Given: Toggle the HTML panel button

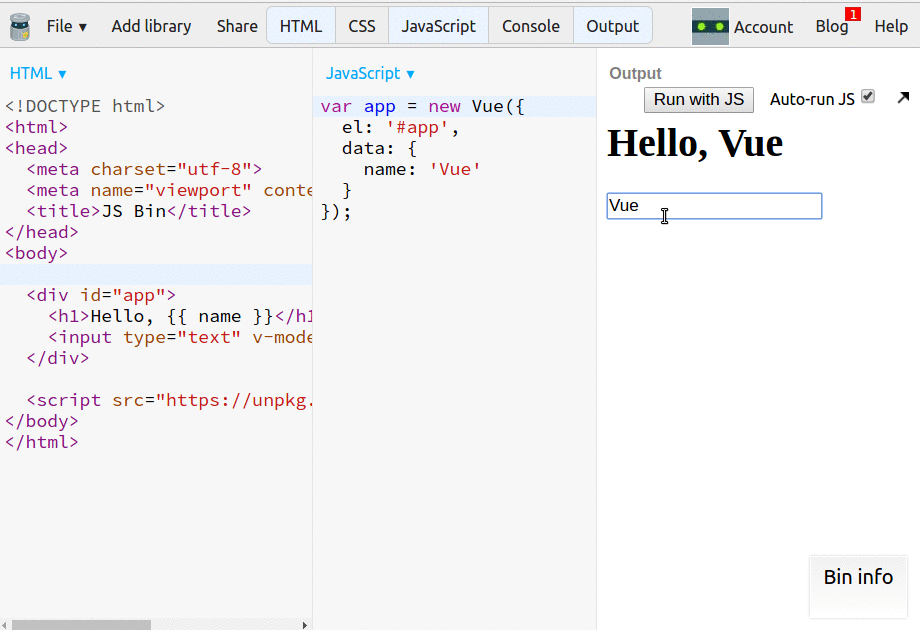Looking at the screenshot, I should pos(301,26).
